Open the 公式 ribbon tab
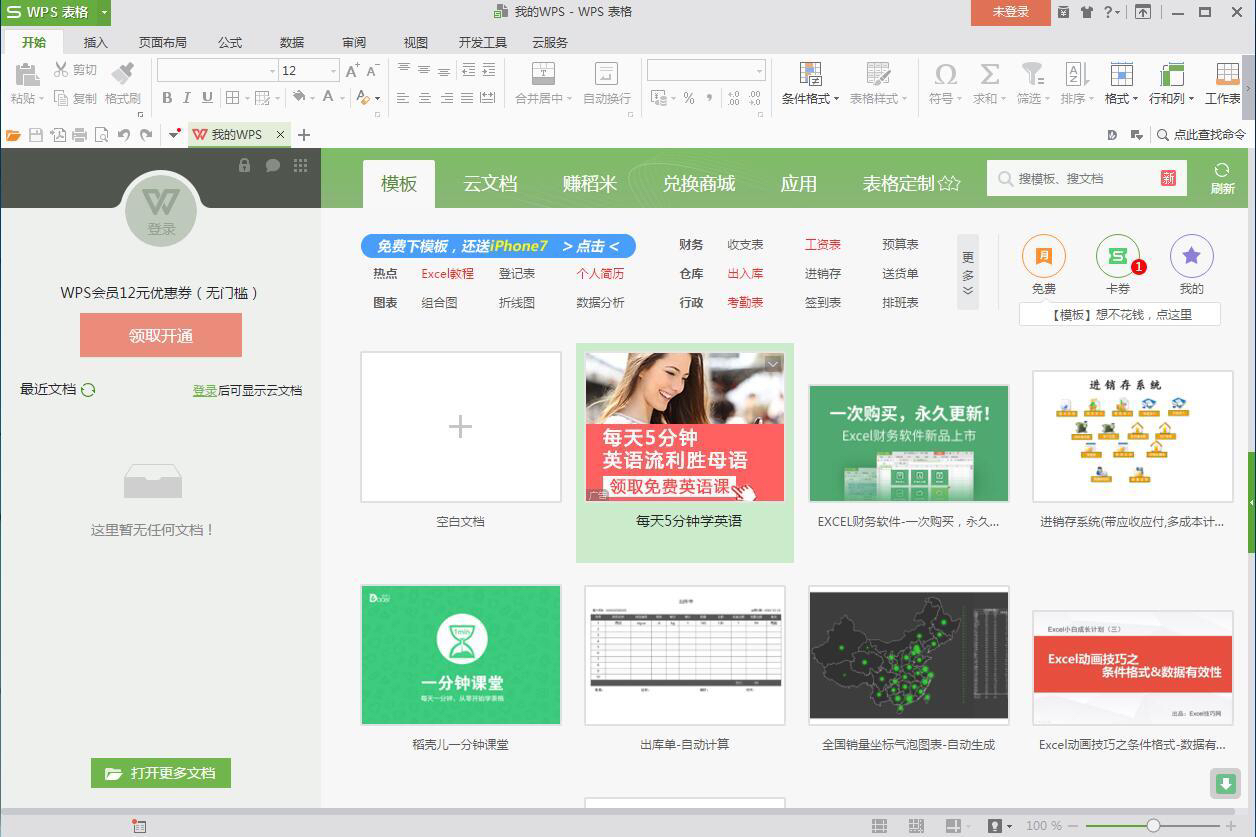The width and height of the screenshot is (1256, 837). coord(230,43)
